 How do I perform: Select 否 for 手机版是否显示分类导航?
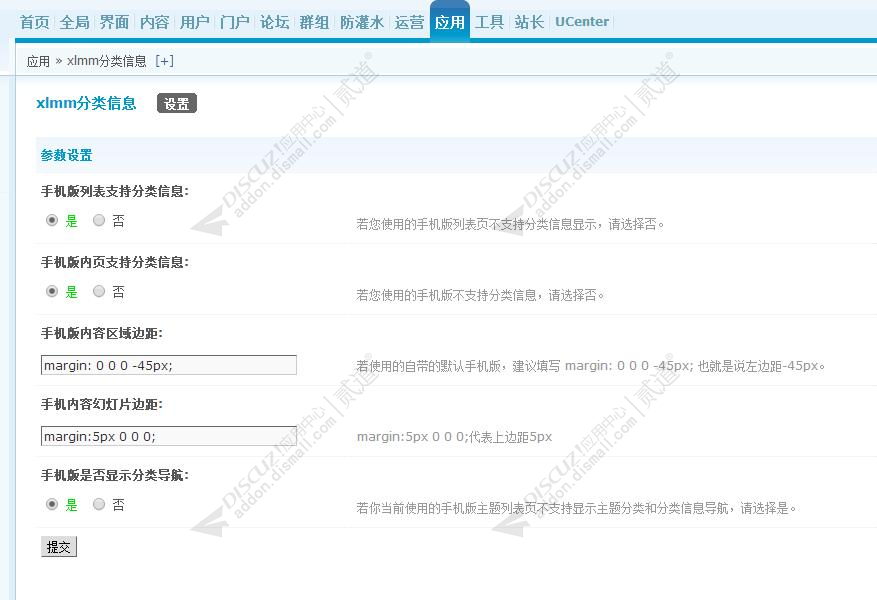(99, 504)
